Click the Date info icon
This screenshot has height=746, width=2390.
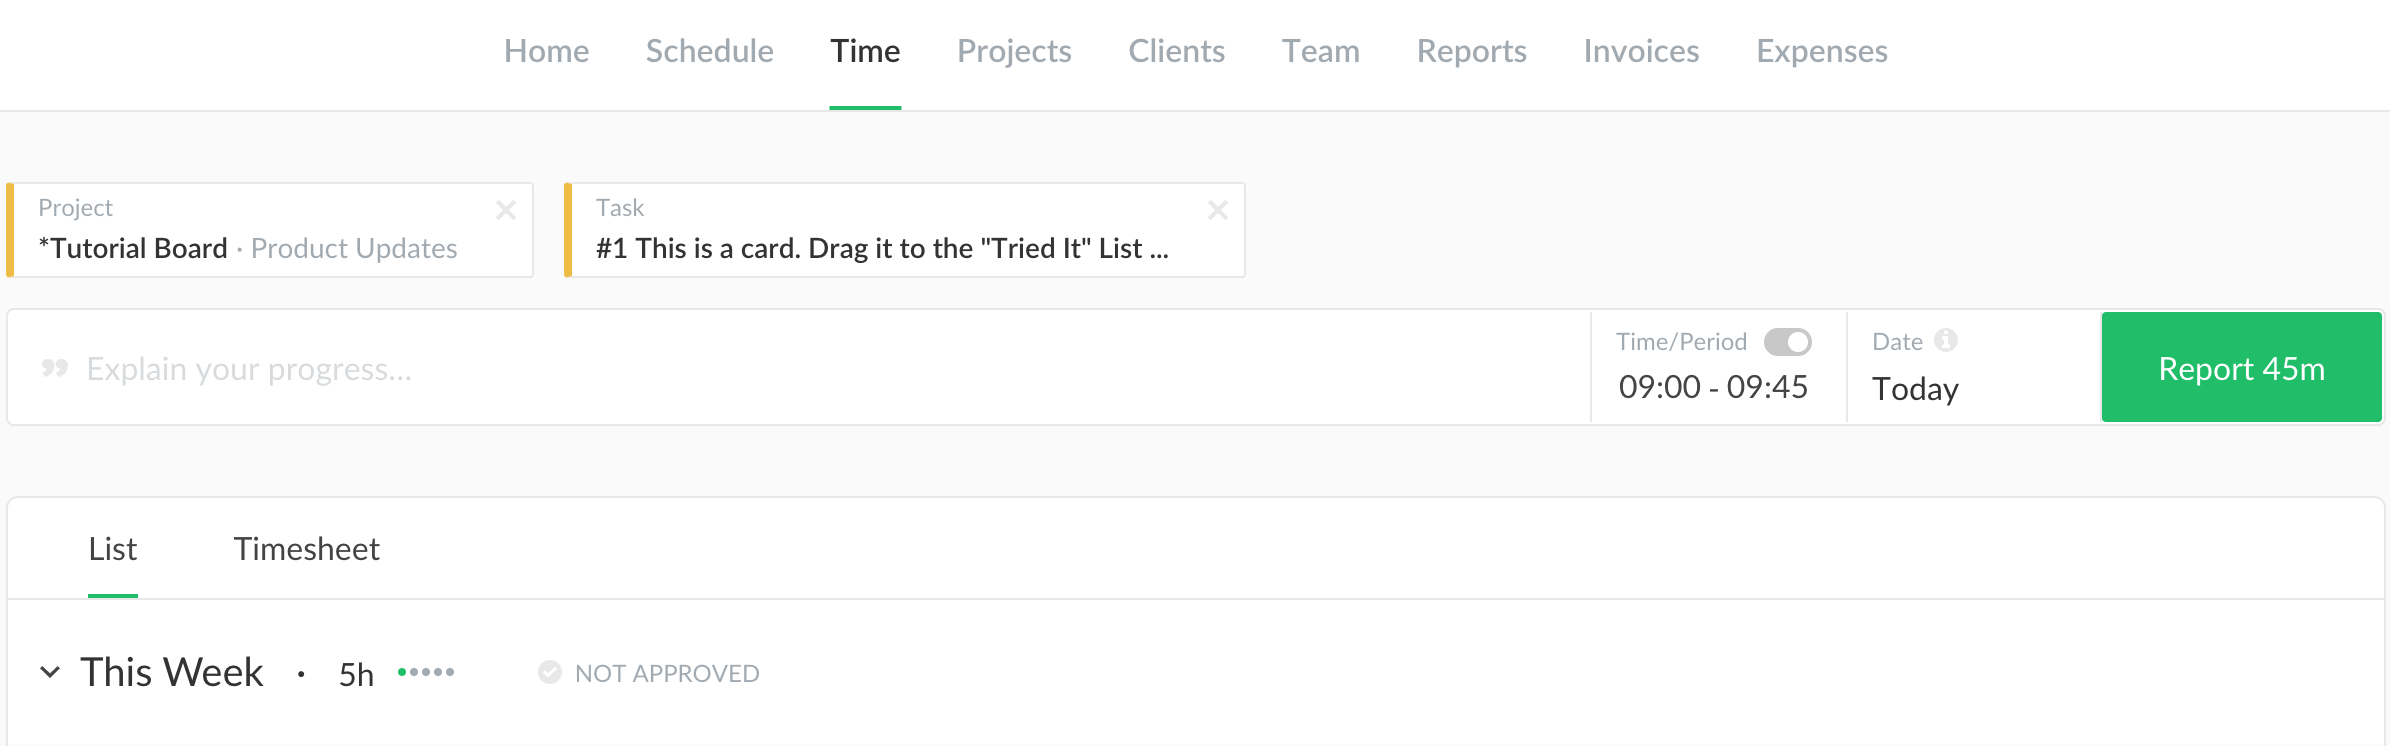(x=1945, y=341)
